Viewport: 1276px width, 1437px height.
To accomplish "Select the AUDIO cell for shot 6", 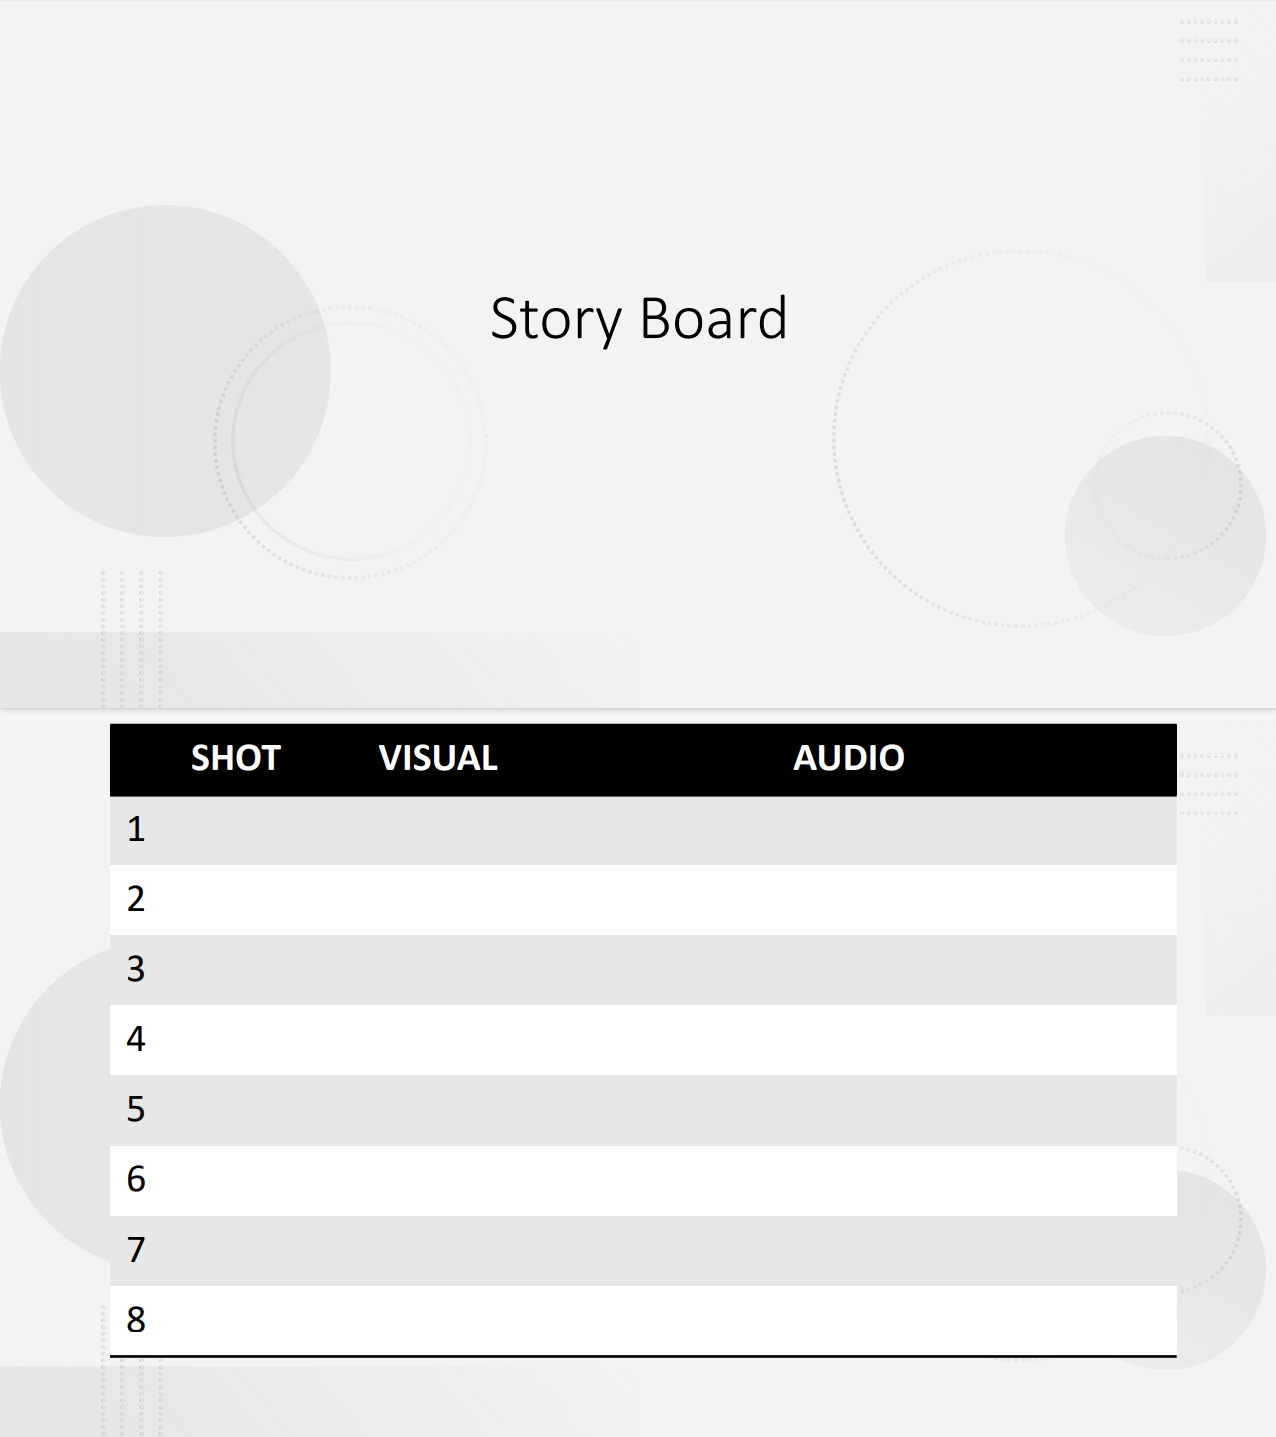I will pyautogui.click(x=848, y=1181).
